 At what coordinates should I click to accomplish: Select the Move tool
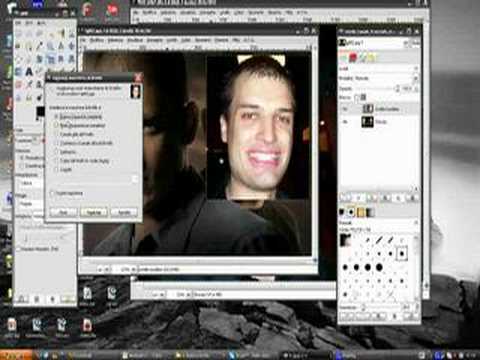[x=71, y=45]
